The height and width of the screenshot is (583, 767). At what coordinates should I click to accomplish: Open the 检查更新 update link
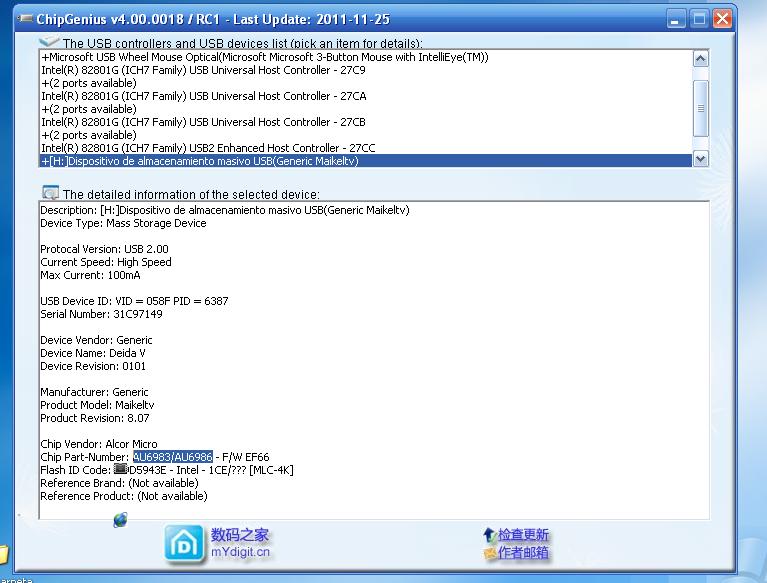pos(523,535)
